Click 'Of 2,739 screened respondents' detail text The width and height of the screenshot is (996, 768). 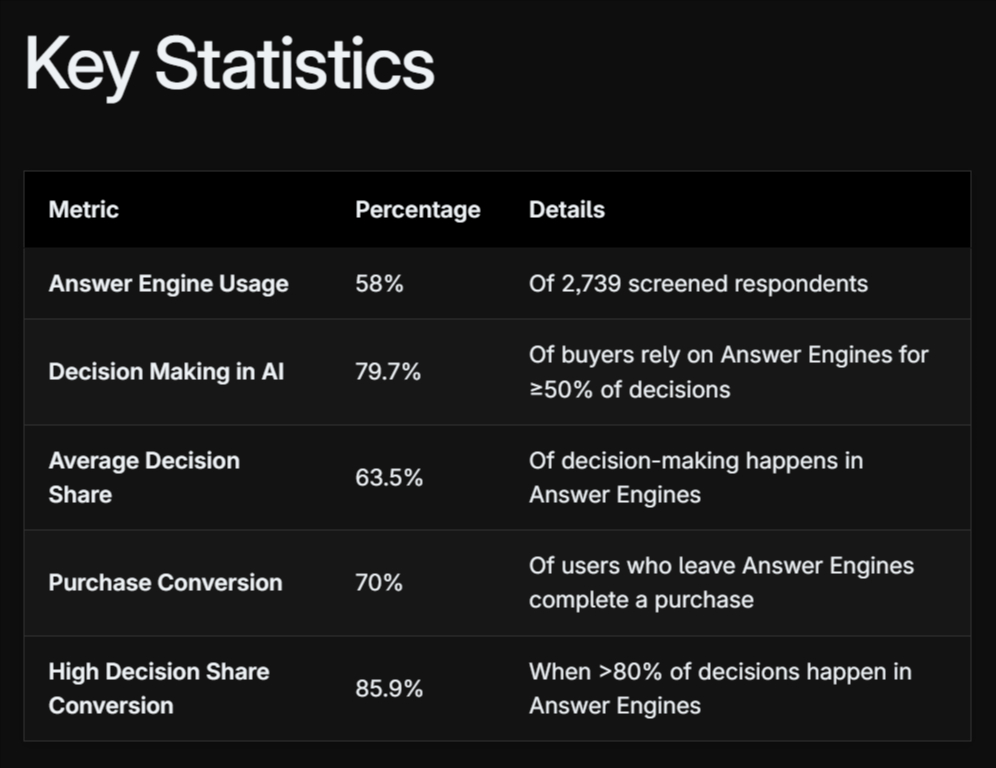coord(698,284)
